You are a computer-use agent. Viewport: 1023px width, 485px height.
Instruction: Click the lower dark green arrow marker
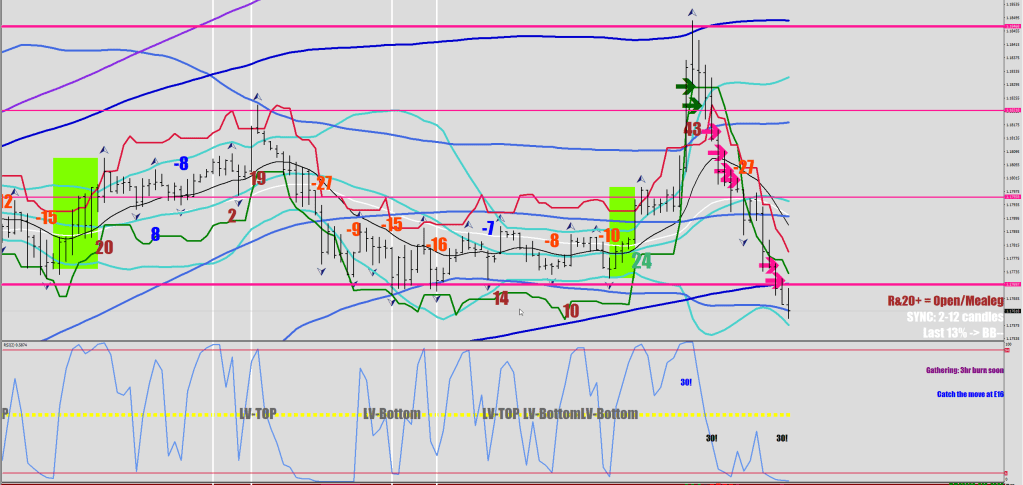click(x=691, y=104)
